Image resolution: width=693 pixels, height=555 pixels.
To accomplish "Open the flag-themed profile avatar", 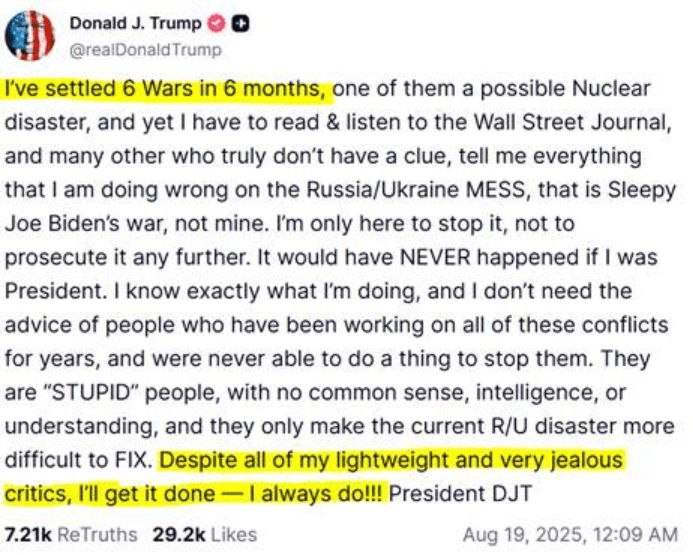I will 30,35.
